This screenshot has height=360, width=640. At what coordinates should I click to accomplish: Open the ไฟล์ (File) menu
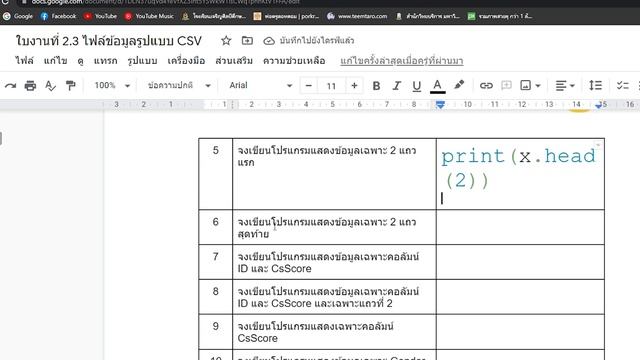point(24,61)
